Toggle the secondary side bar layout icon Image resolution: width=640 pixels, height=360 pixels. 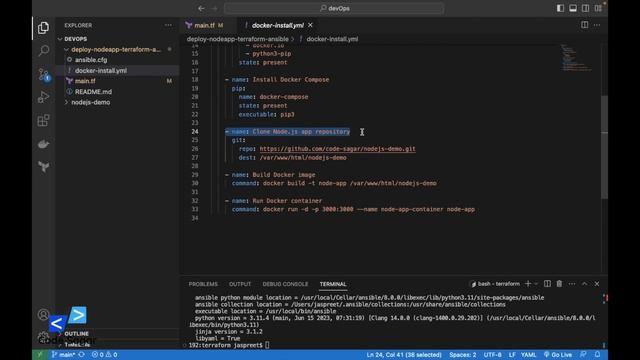(585, 8)
